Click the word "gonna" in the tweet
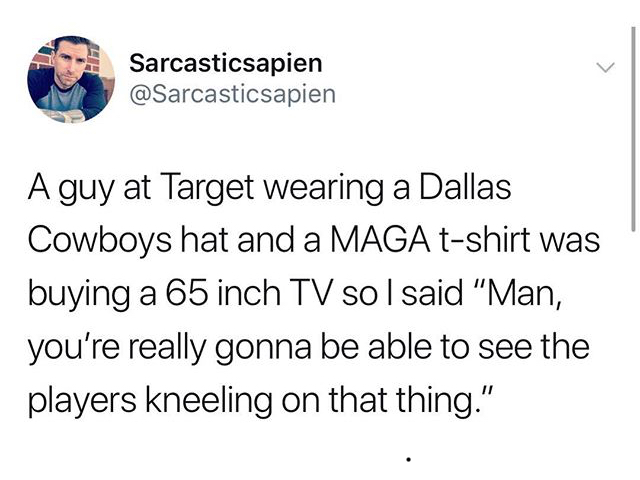Viewport: 640px width, 480px height. coord(263,349)
